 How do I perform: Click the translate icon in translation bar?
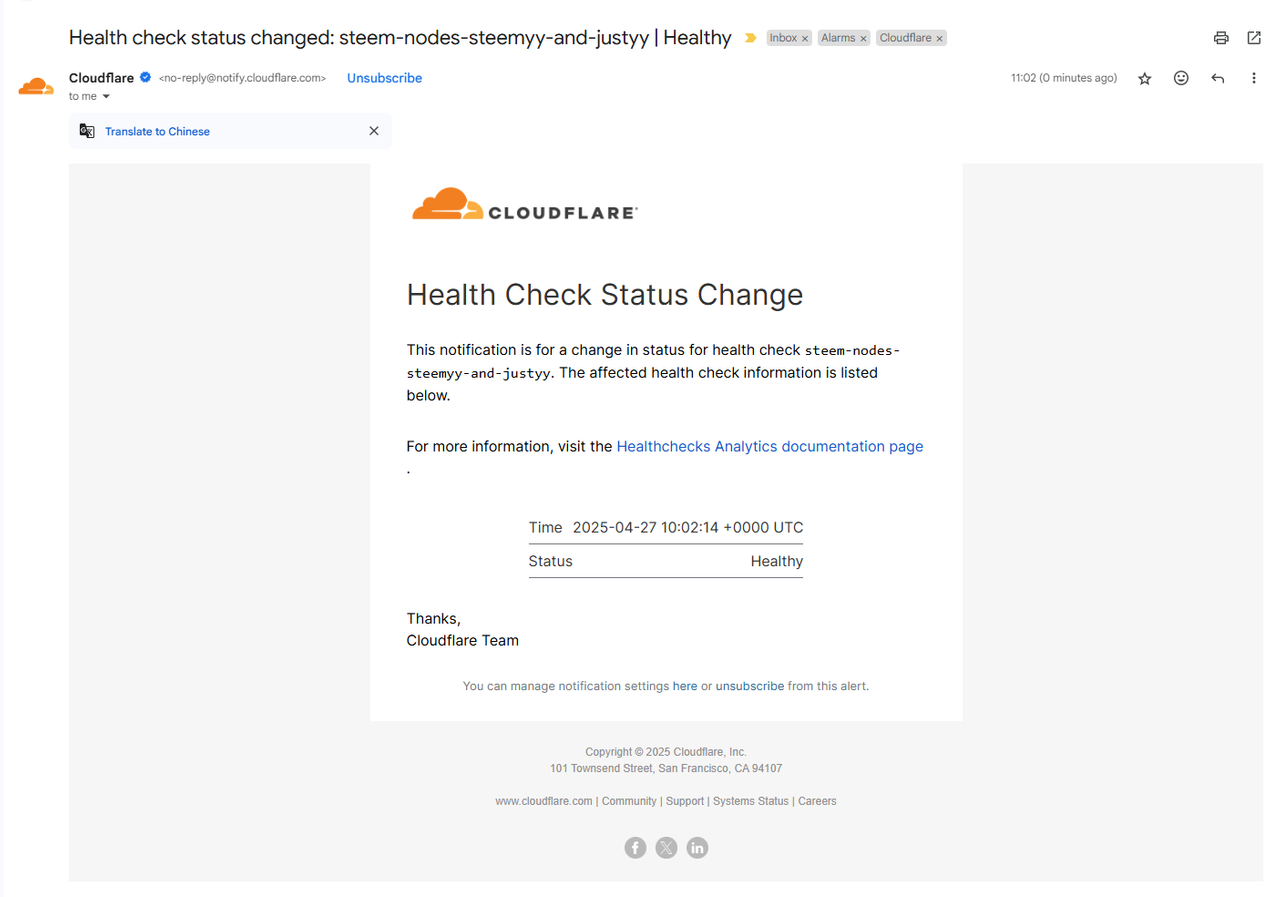(87, 131)
